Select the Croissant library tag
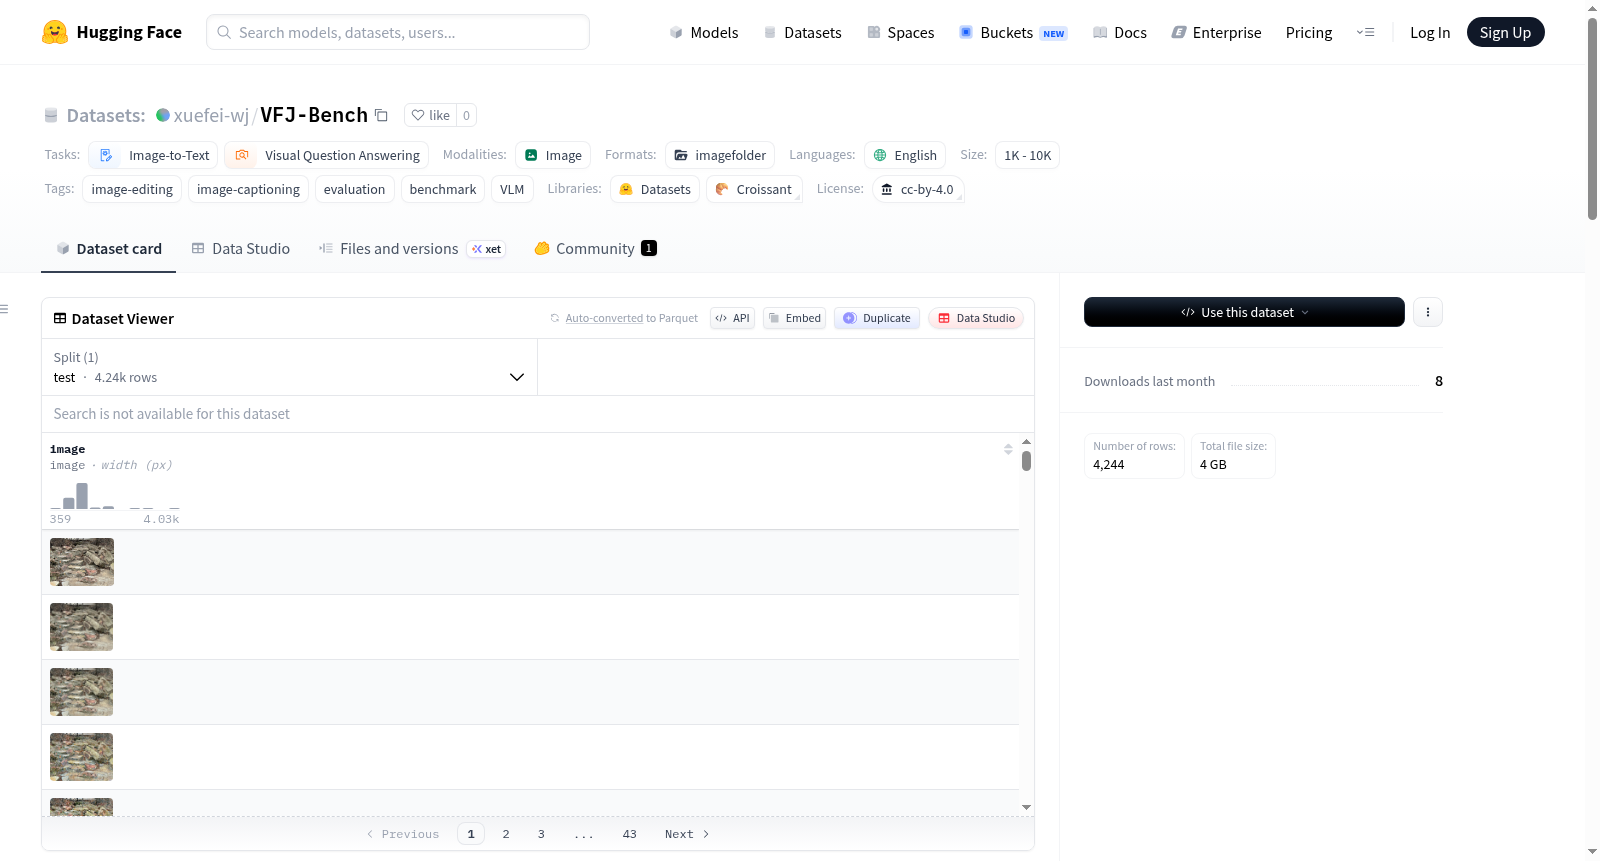Viewport: 1600px width, 861px height. tap(754, 189)
